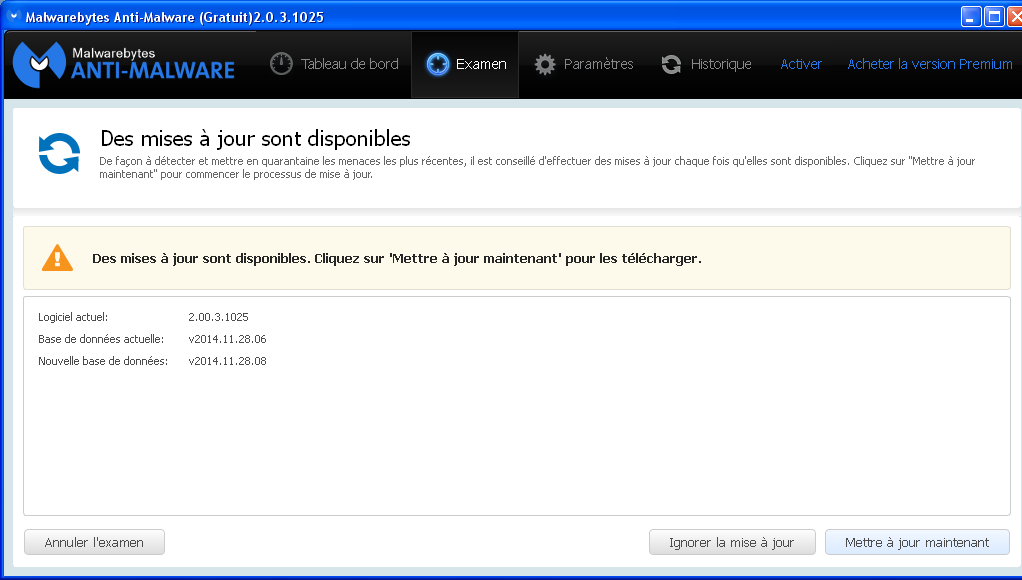Image resolution: width=1022 pixels, height=580 pixels.
Task: Click the title bar application menu icon
Action: [x=13, y=16]
